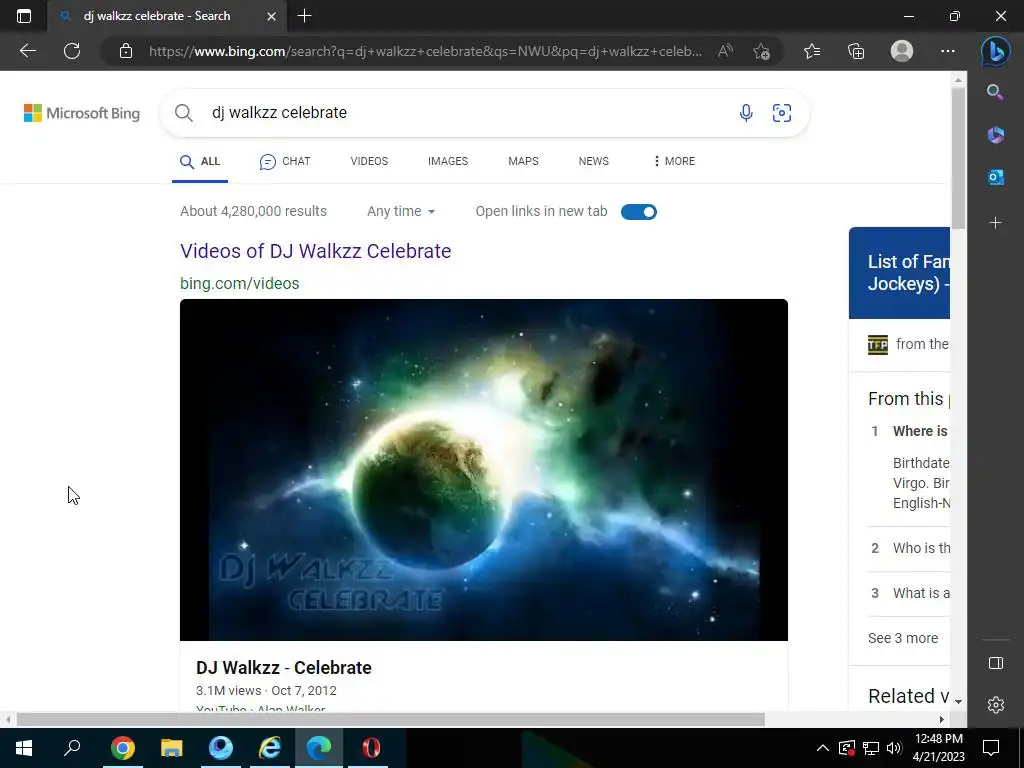Expand 'Where is' question in side panel

pyautogui.click(x=920, y=431)
